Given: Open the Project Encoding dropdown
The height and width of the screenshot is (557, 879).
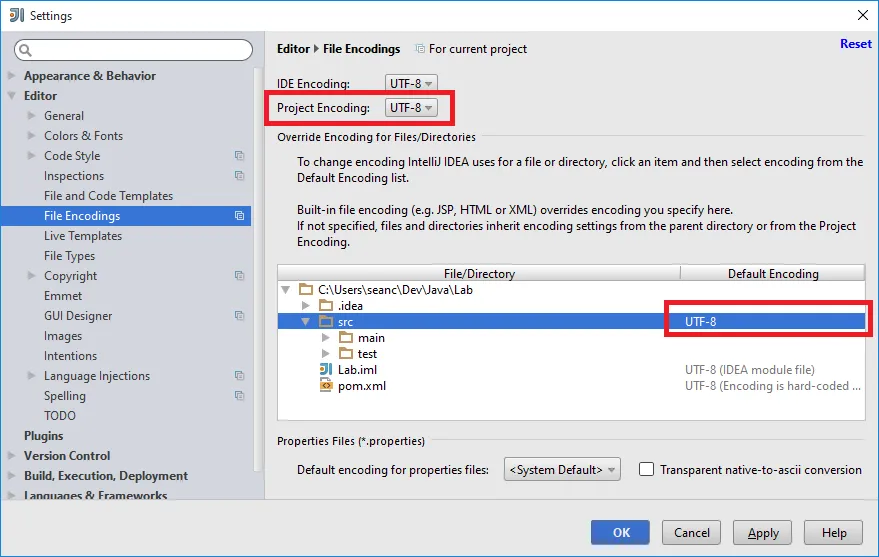Looking at the screenshot, I should pyautogui.click(x=411, y=108).
